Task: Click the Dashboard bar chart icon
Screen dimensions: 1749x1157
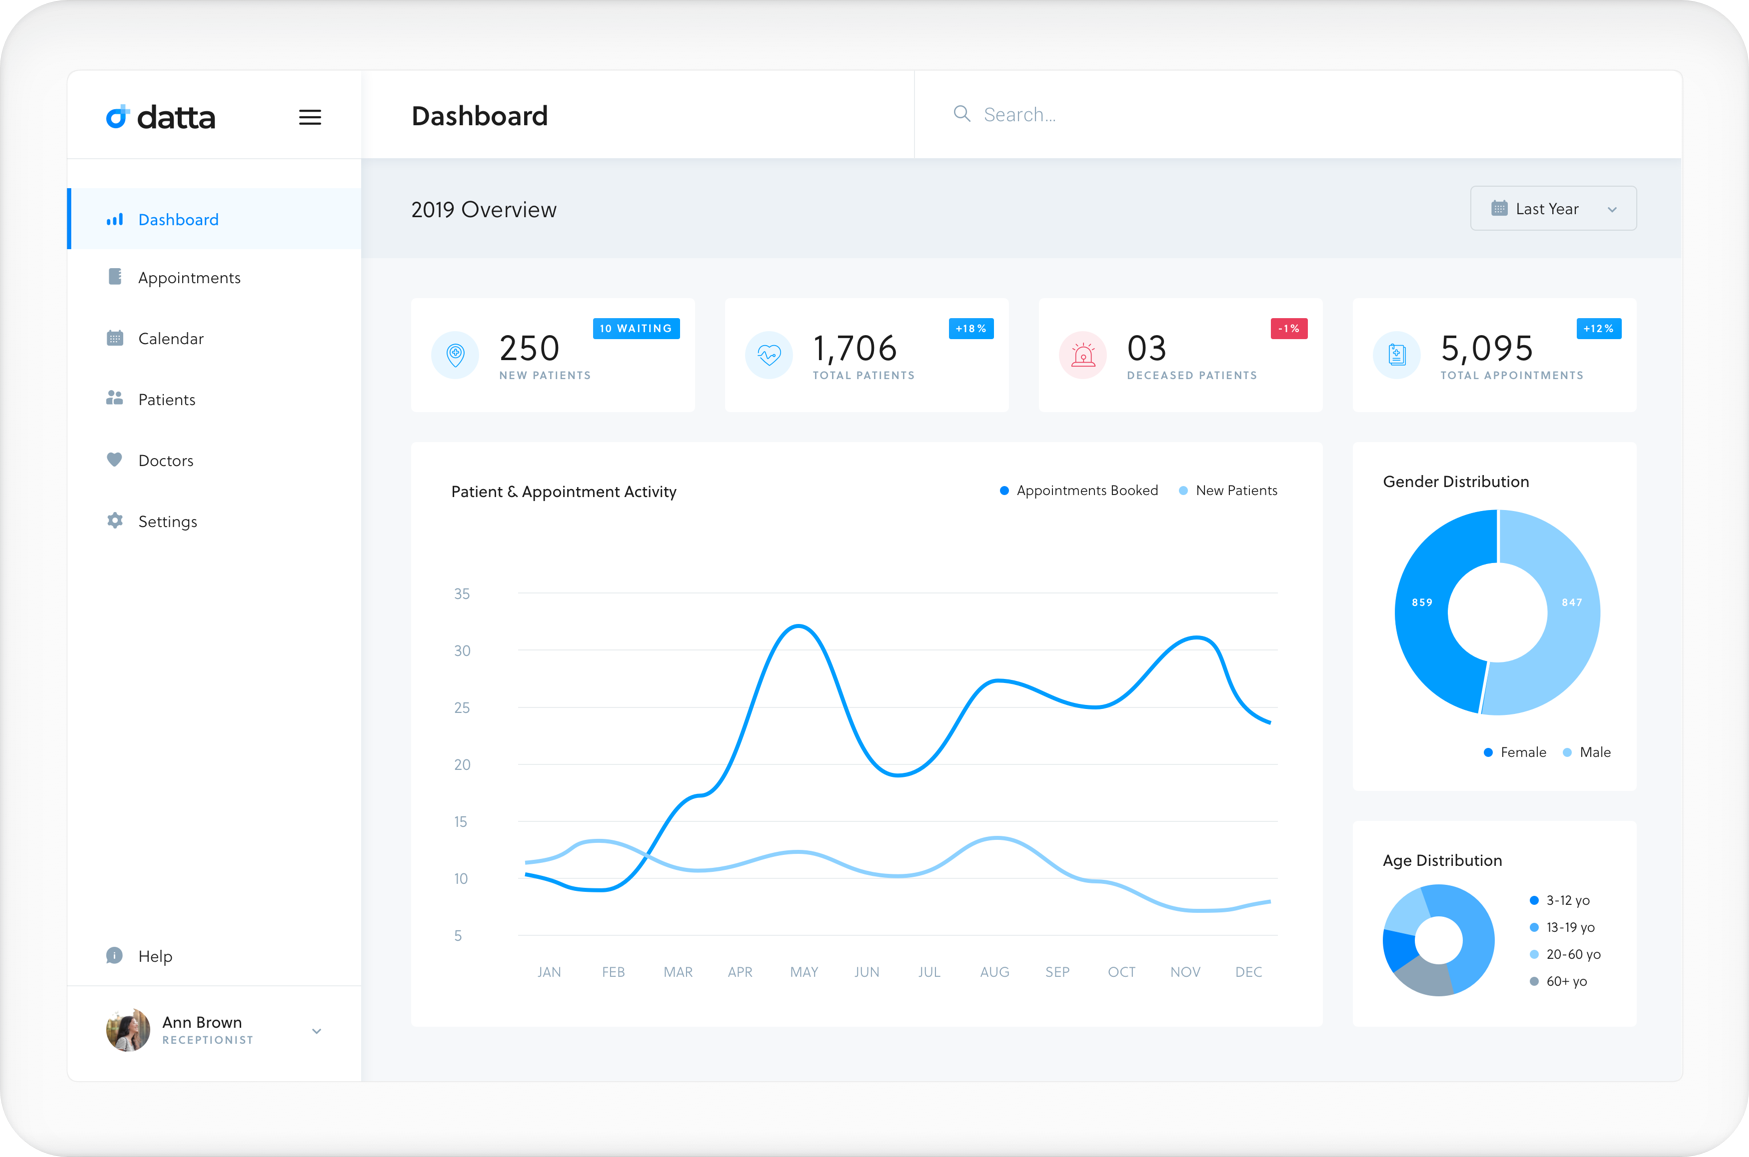Action: tap(115, 219)
